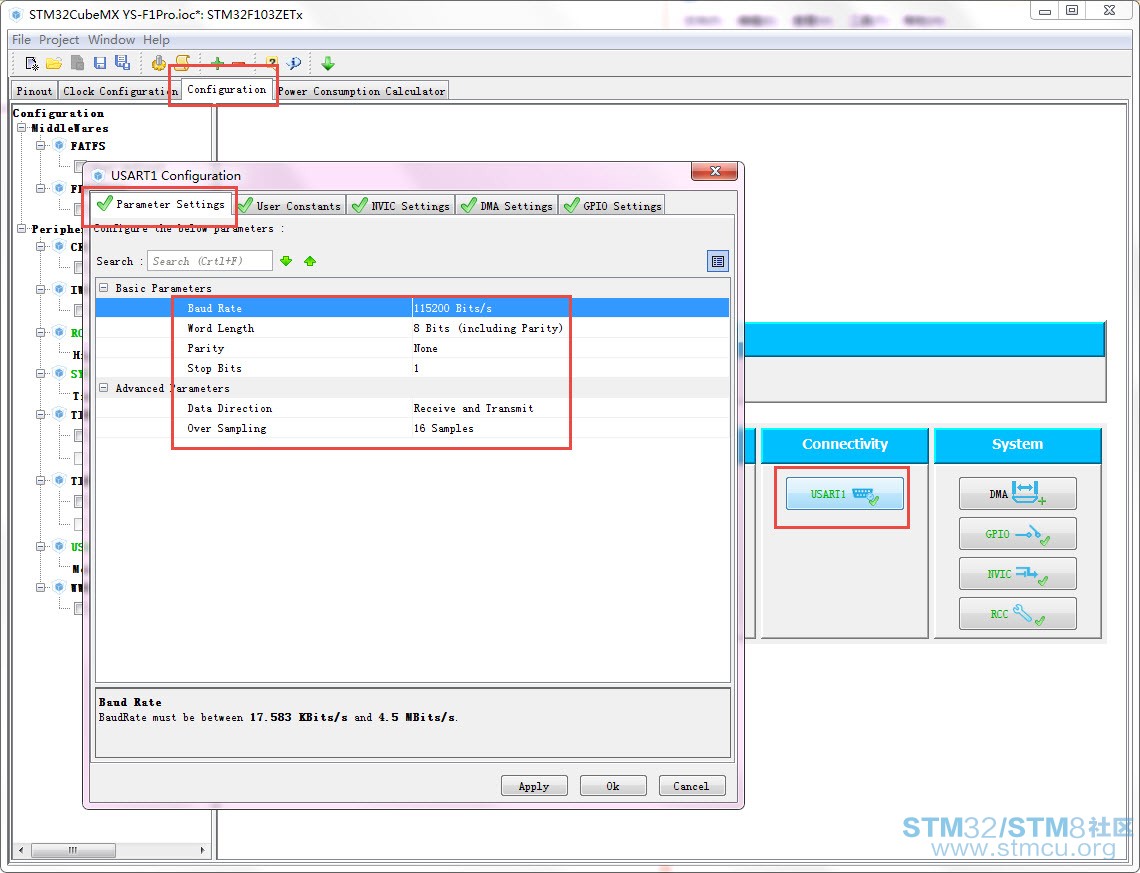Click the Apply button
This screenshot has height=873, width=1140.
(534, 786)
